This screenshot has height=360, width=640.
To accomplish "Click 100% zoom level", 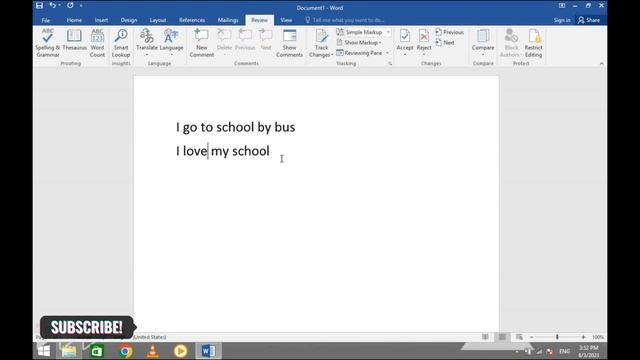I will tap(598, 337).
